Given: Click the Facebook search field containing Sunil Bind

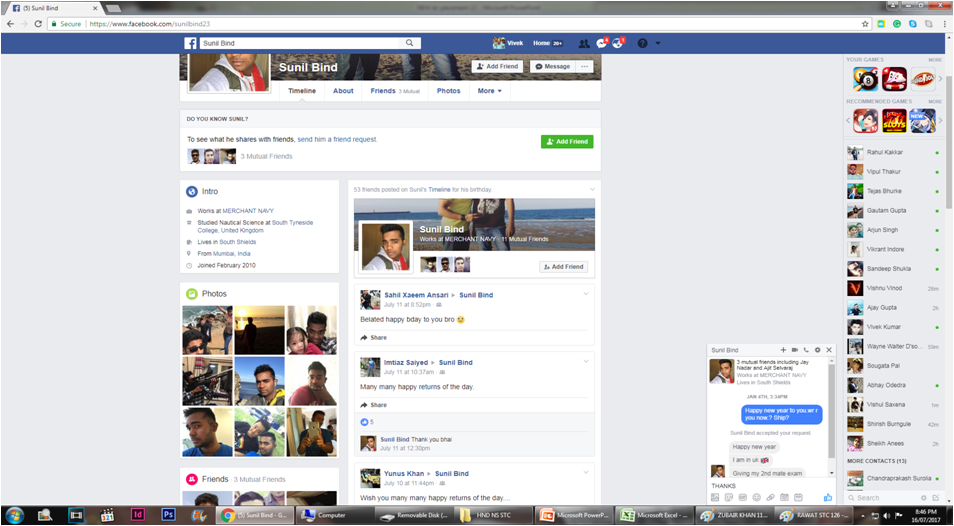Looking at the screenshot, I should pos(300,43).
